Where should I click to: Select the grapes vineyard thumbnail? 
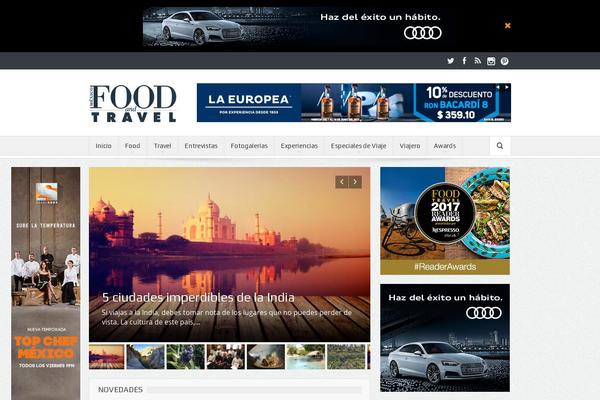186,357
